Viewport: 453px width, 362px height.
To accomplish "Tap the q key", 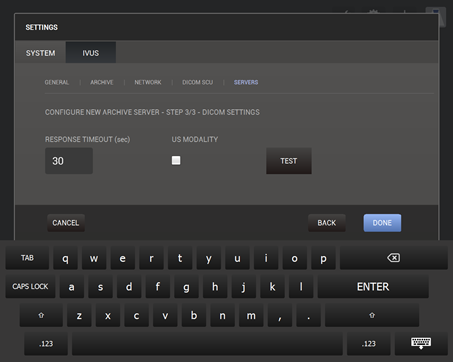I will click(65, 258).
